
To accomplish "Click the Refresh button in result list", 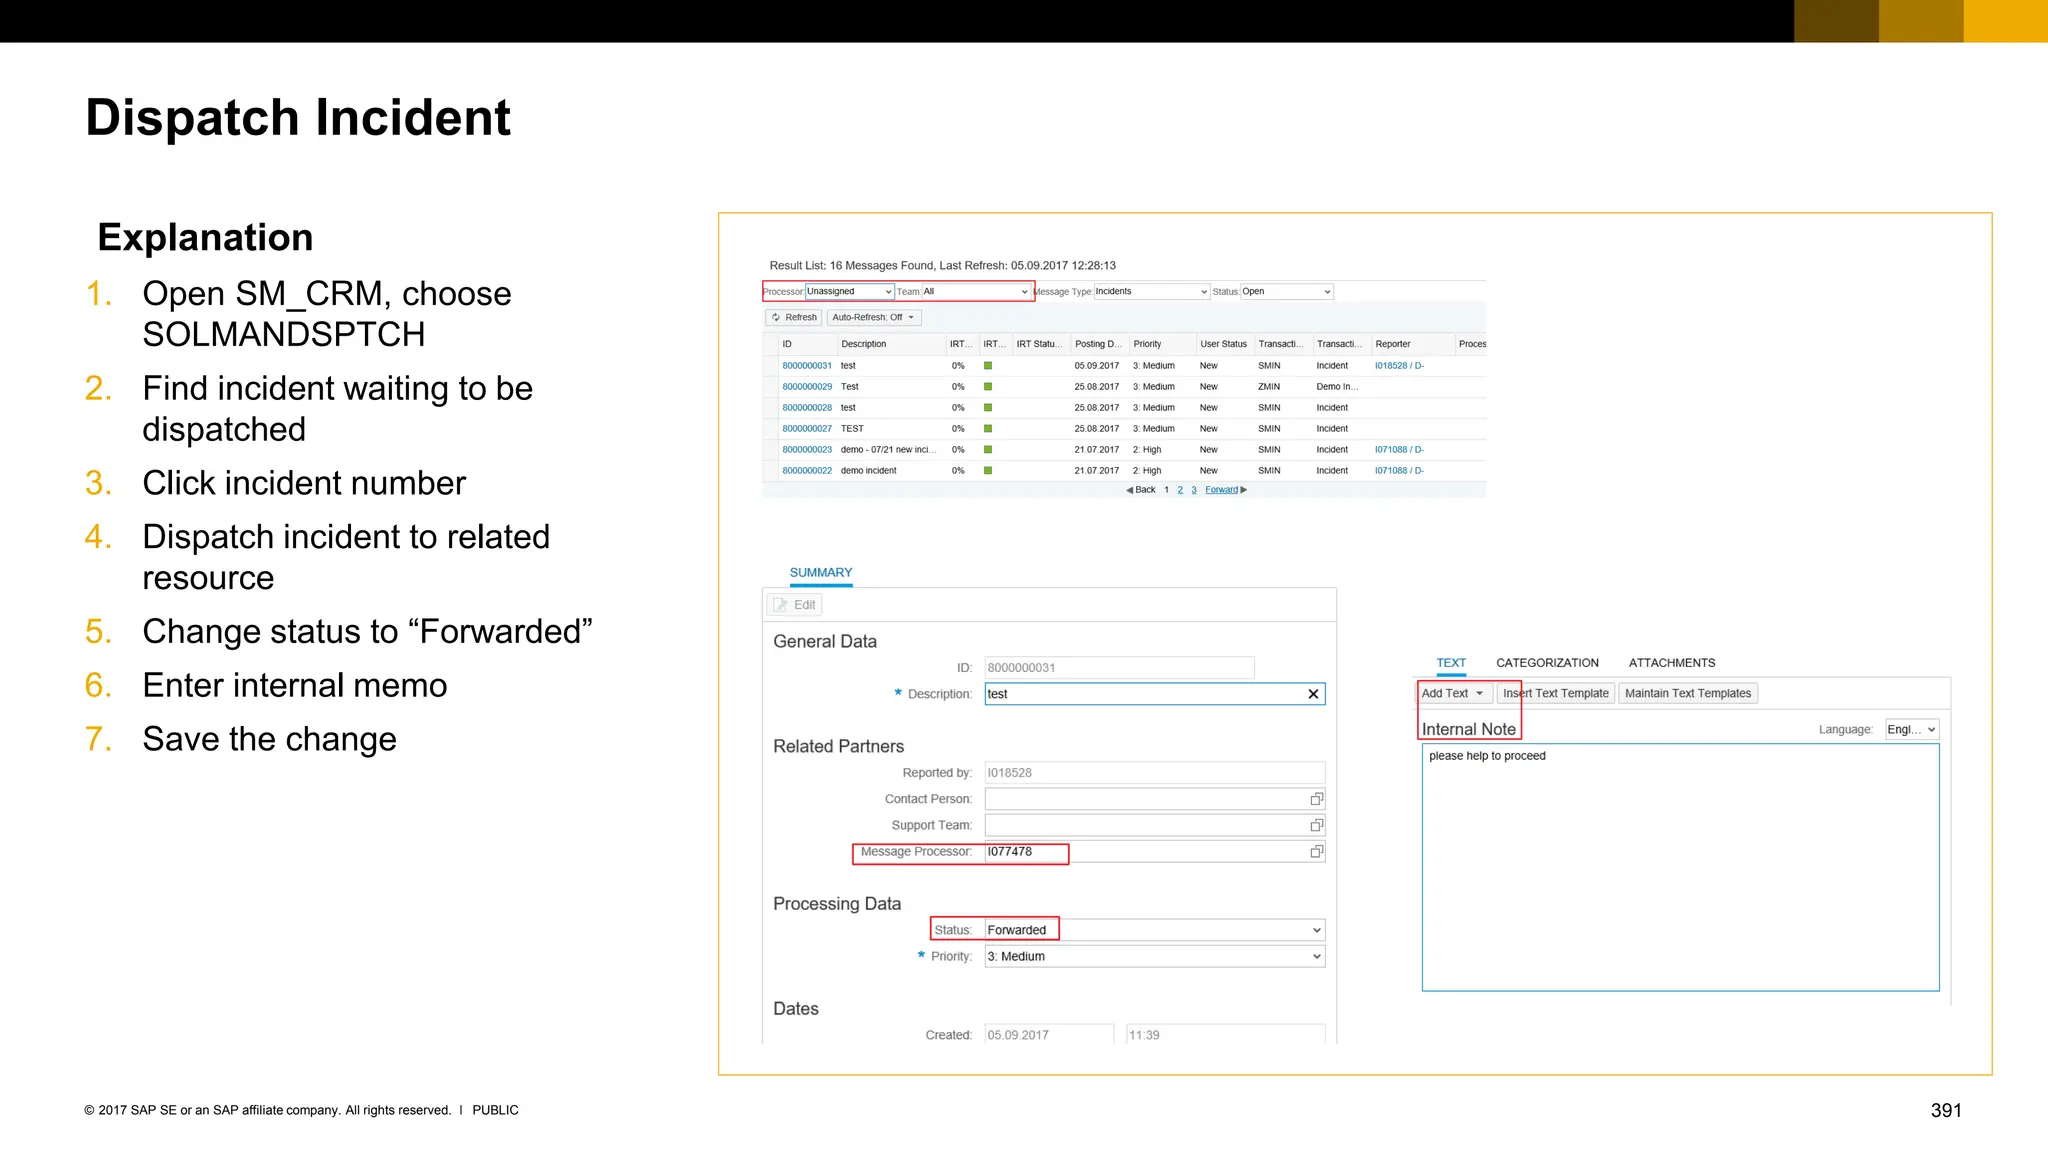I will click(794, 317).
